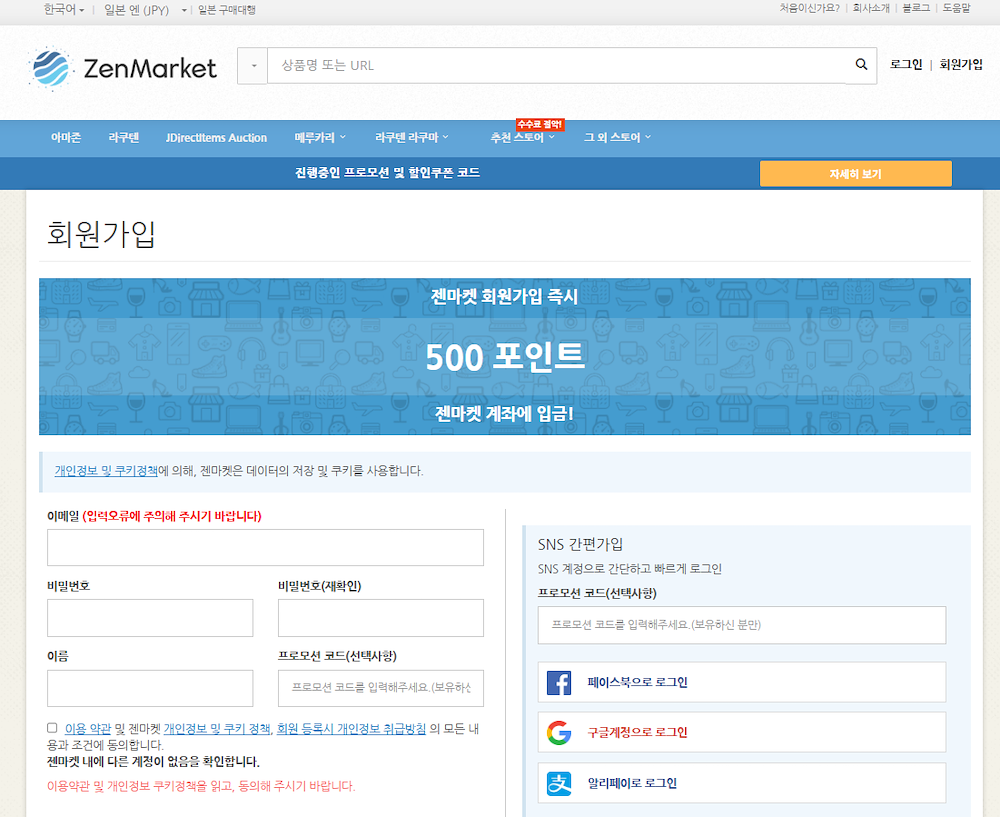Click 구글계정으로 로그인 button
Image resolution: width=1000 pixels, height=817 pixels.
(x=742, y=733)
